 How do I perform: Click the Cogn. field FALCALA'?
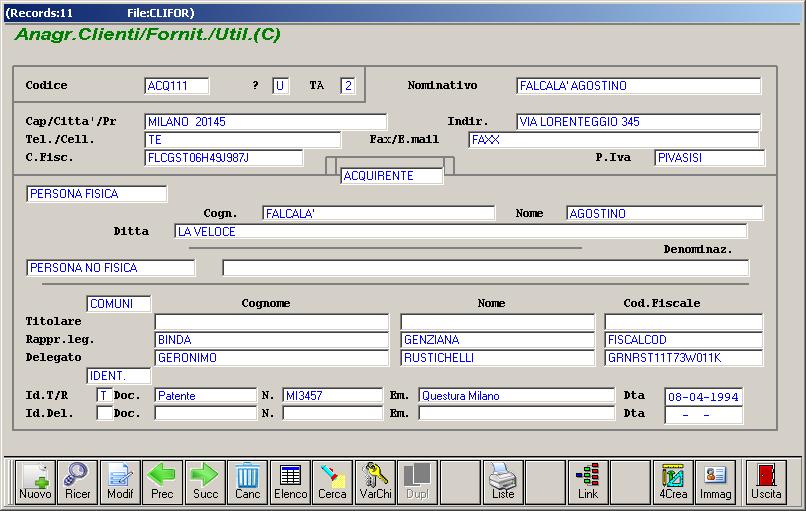[x=379, y=213]
